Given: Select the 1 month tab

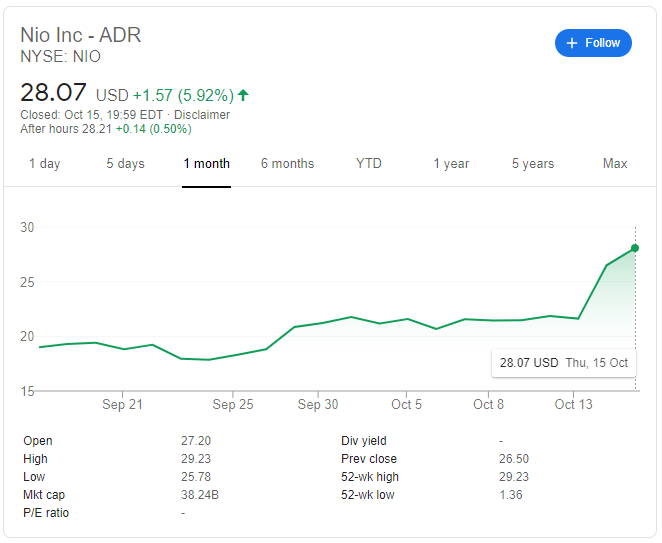Looking at the screenshot, I should (x=206, y=164).
